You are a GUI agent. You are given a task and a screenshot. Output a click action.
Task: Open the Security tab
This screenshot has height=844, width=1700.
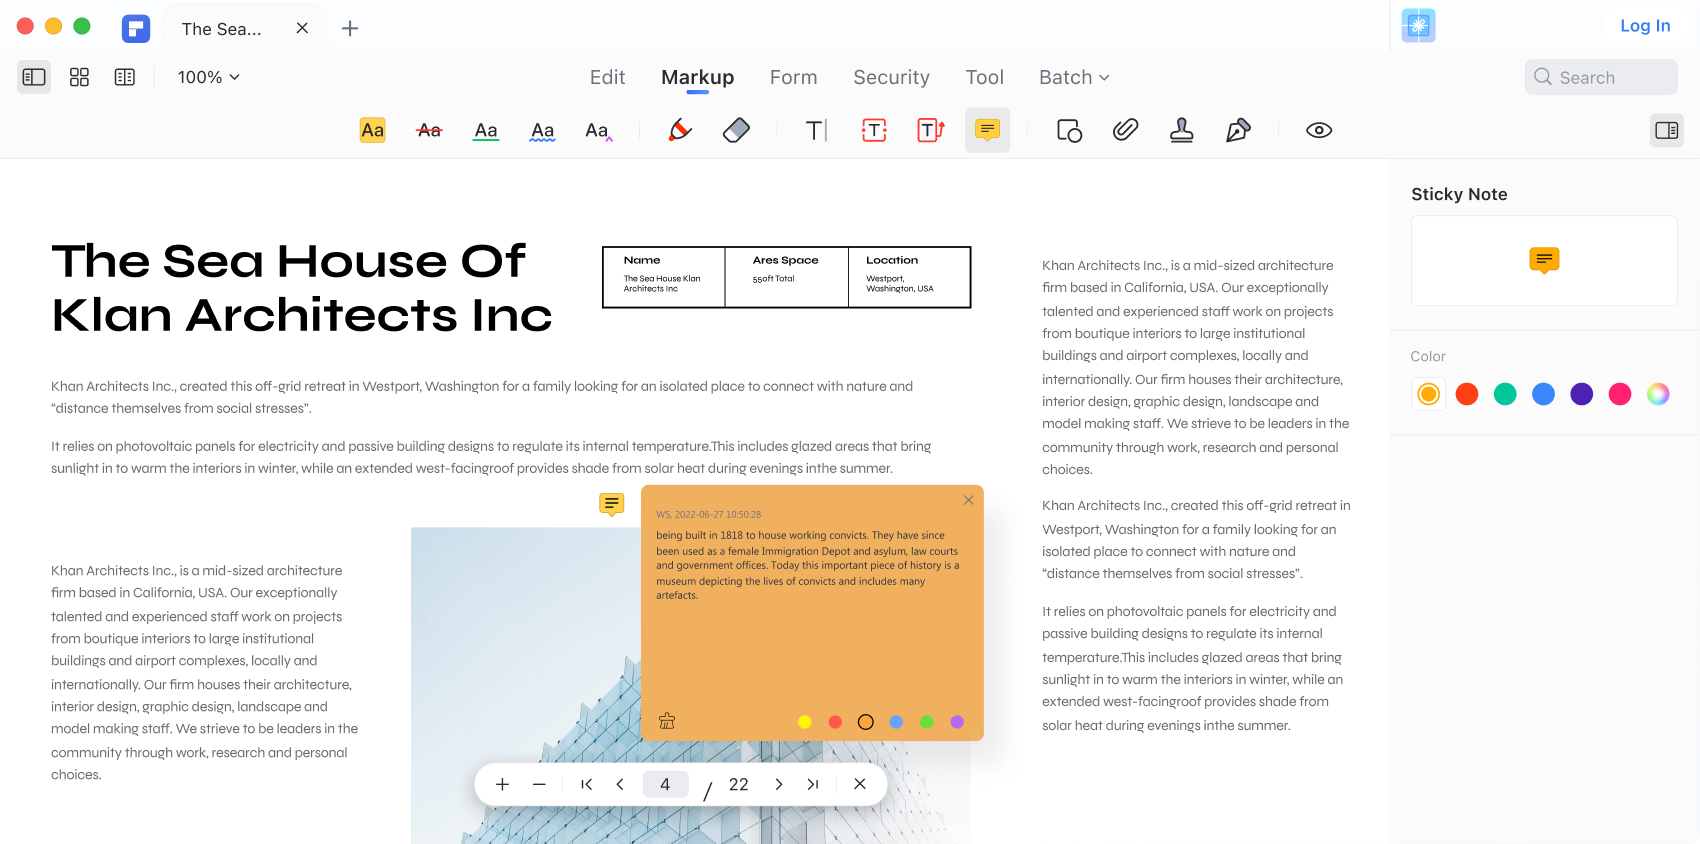pos(891,77)
